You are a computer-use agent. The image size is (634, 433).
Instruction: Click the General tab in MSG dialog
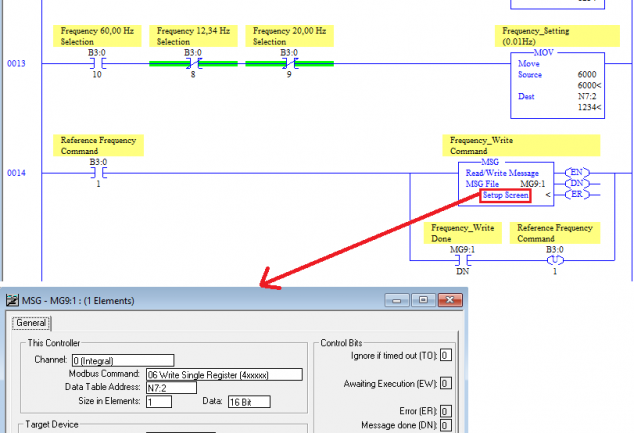31,323
